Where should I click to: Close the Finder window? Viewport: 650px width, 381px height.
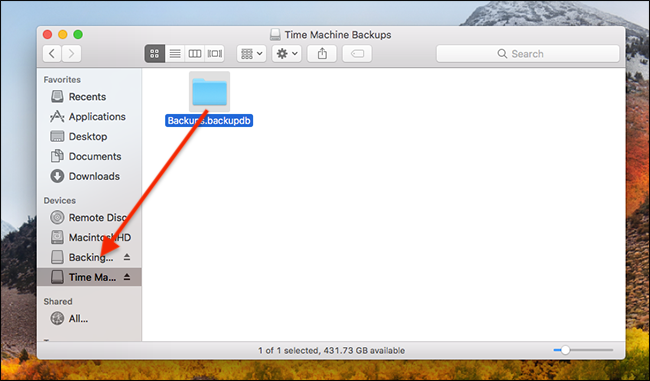click(x=47, y=34)
